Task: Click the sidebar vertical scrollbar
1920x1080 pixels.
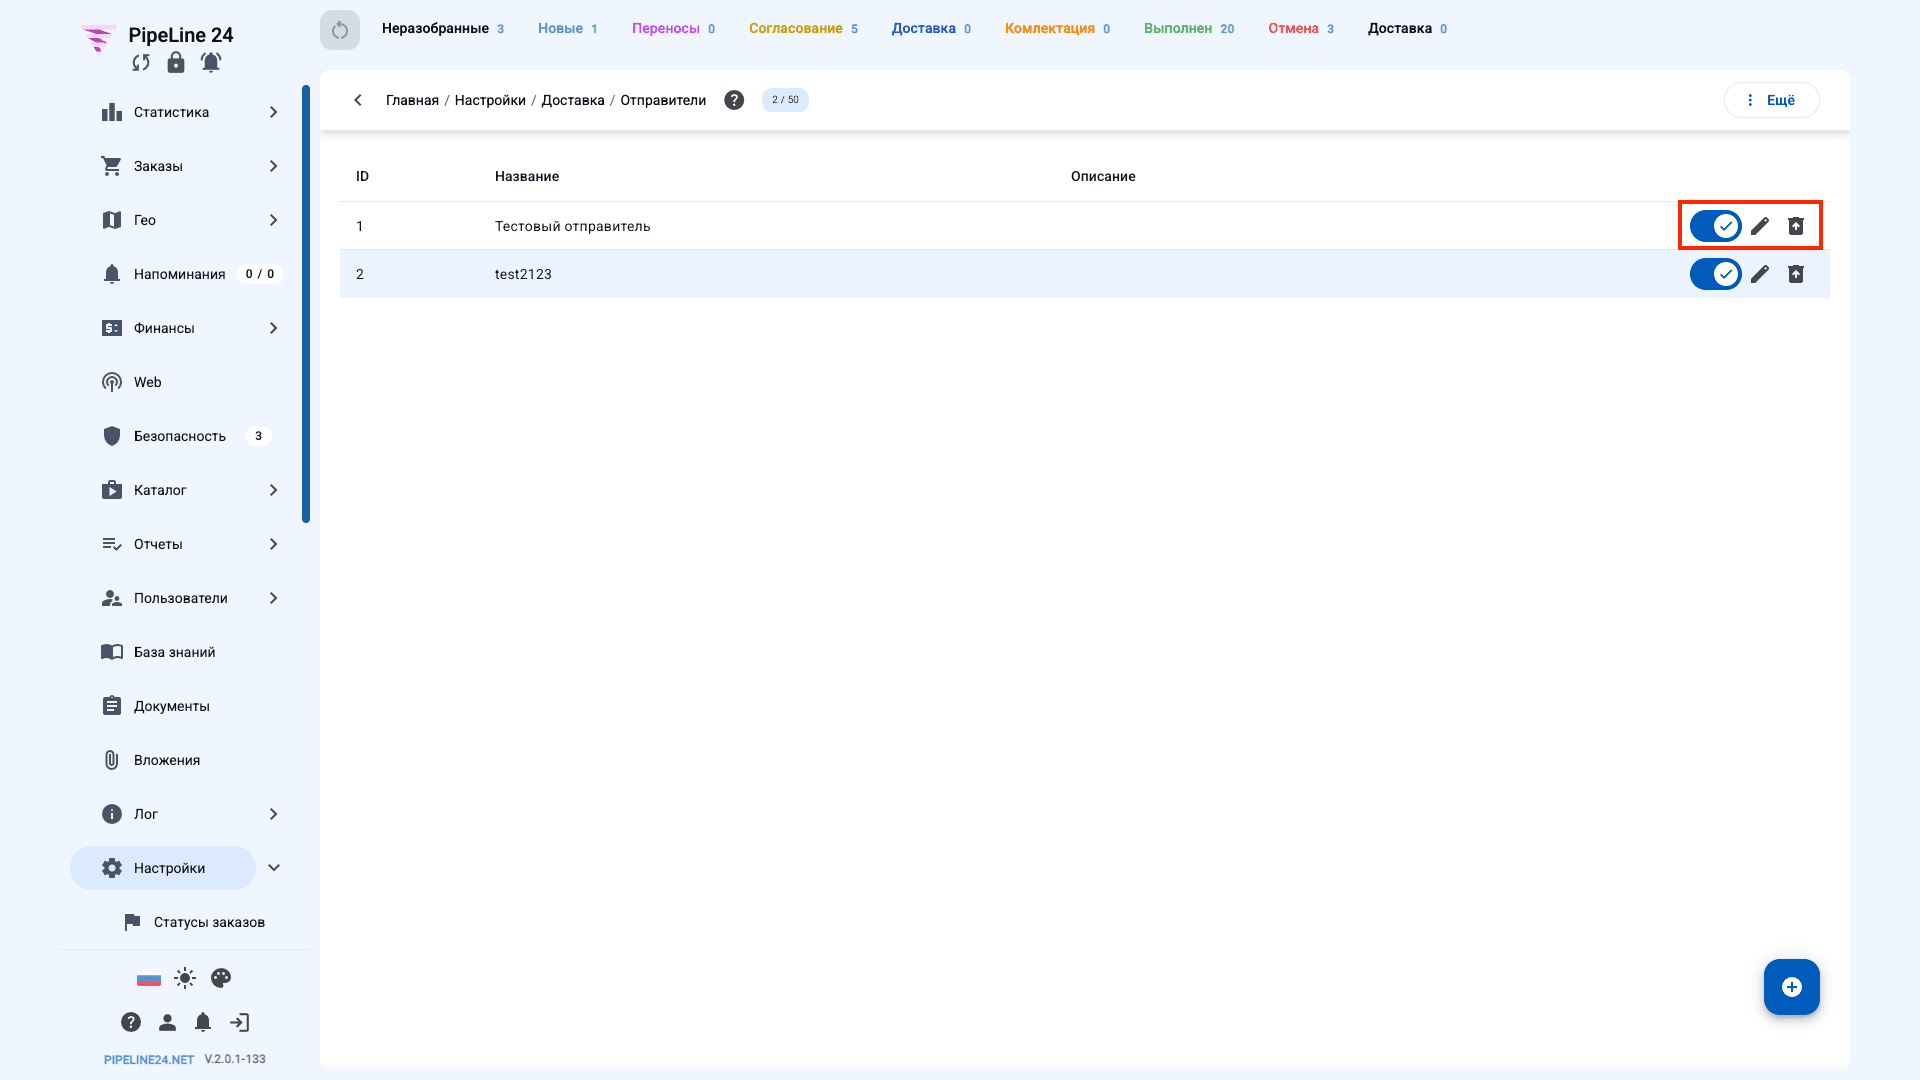Action: click(306, 304)
